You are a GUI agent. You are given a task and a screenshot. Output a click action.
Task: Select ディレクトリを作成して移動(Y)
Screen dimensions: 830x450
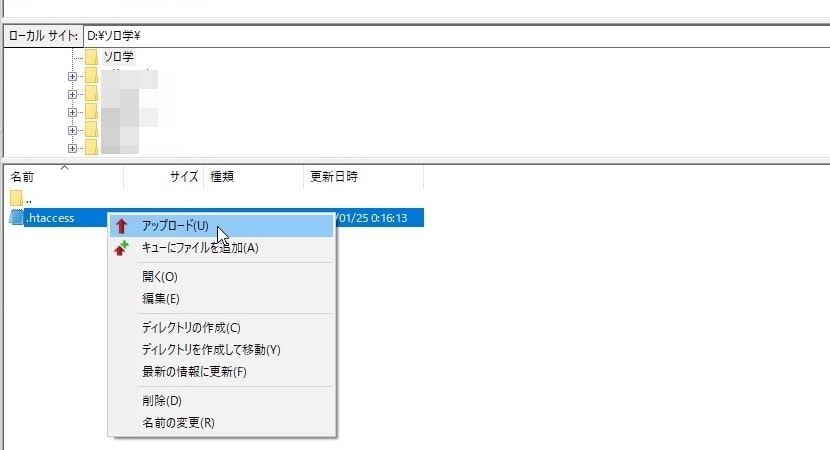click(x=211, y=350)
